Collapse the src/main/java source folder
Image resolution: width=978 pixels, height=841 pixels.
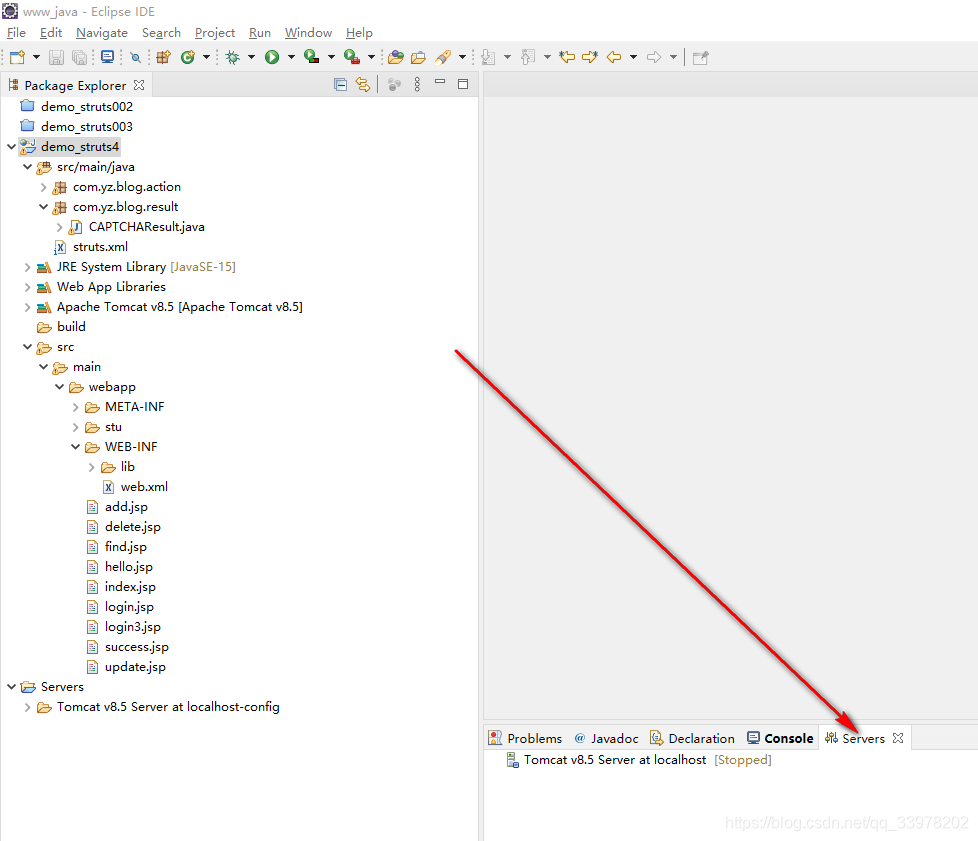click(x=27, y=167)
